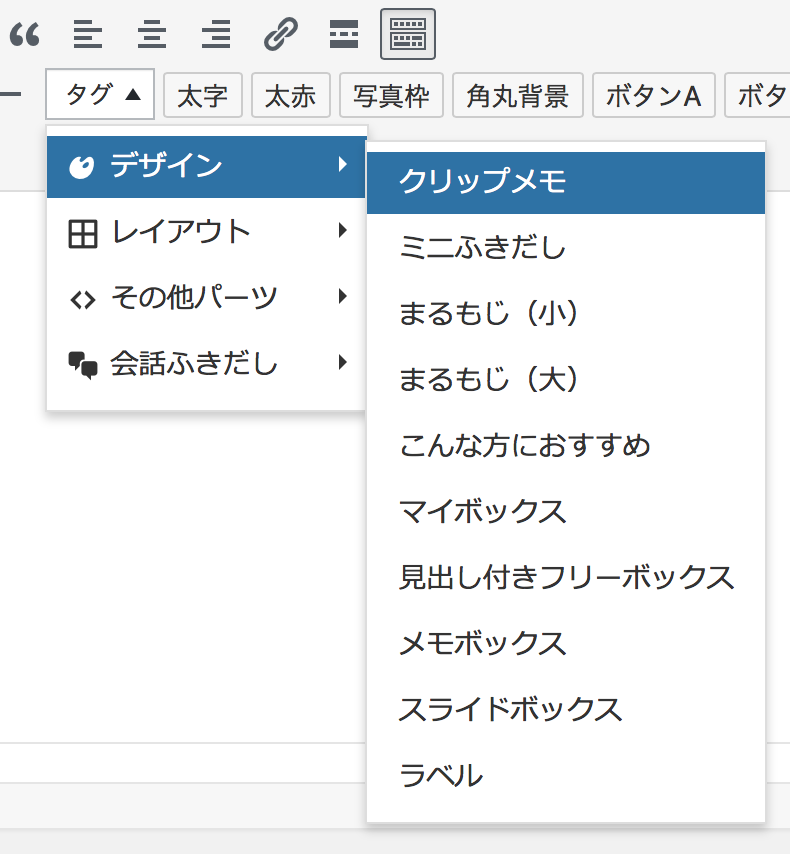Select the デザイン menu item

point(206,167)
